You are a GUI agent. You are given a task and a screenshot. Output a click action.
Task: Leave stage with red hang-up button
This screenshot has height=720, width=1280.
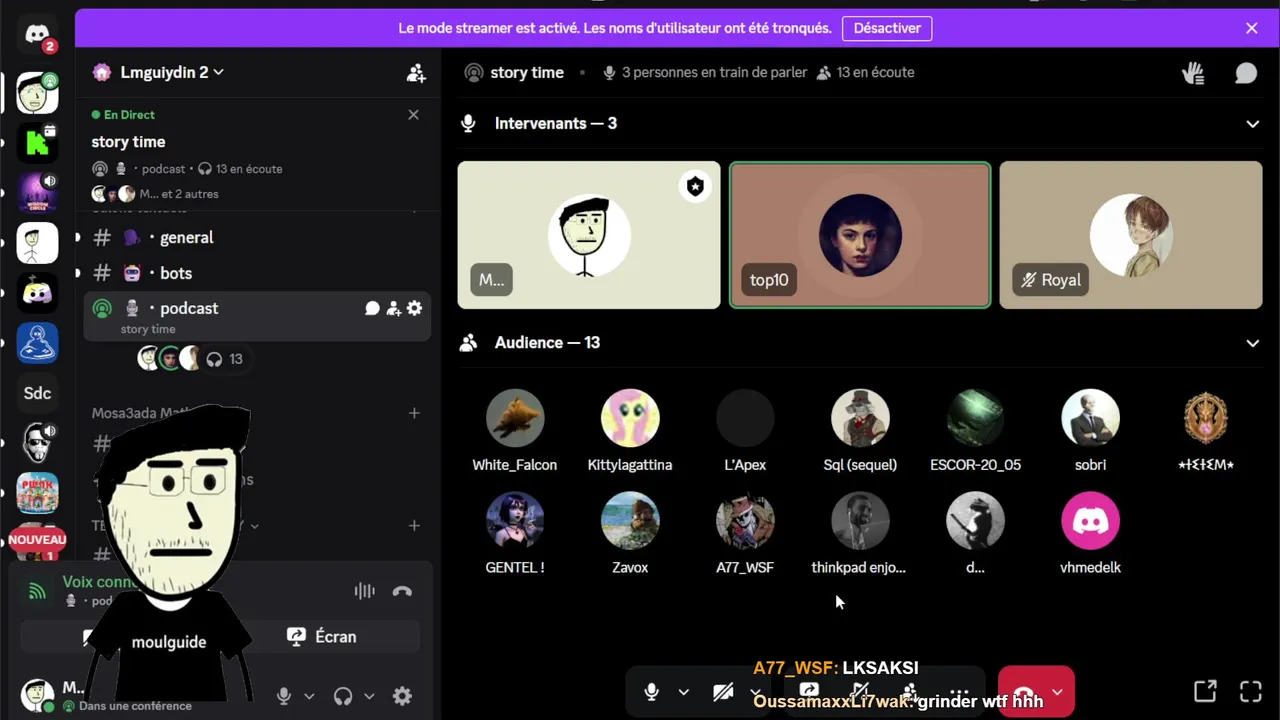[x=1023, y=692]
